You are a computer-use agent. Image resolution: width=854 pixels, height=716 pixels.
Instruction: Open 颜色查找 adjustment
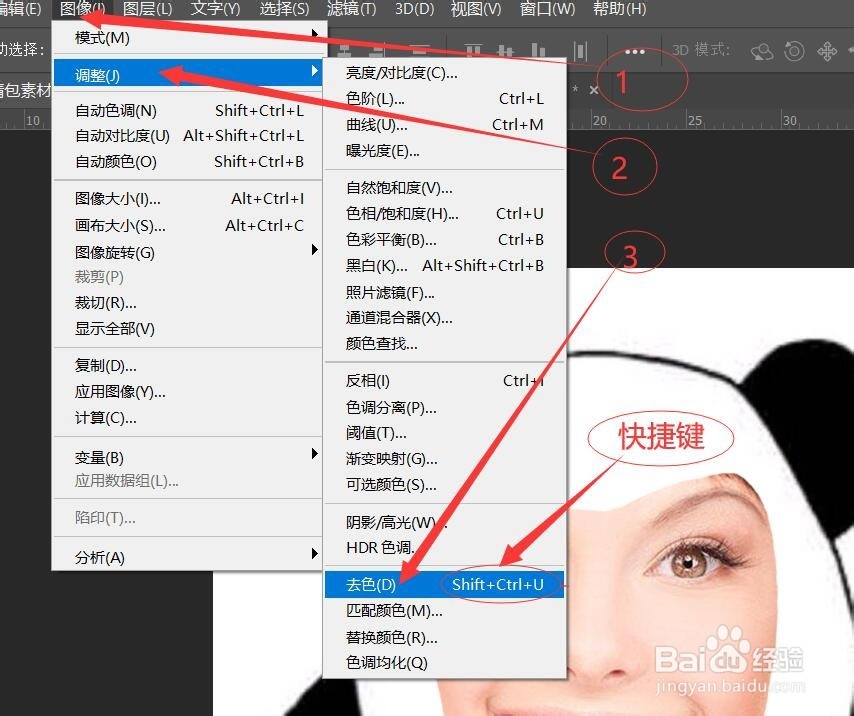[445, 344]
